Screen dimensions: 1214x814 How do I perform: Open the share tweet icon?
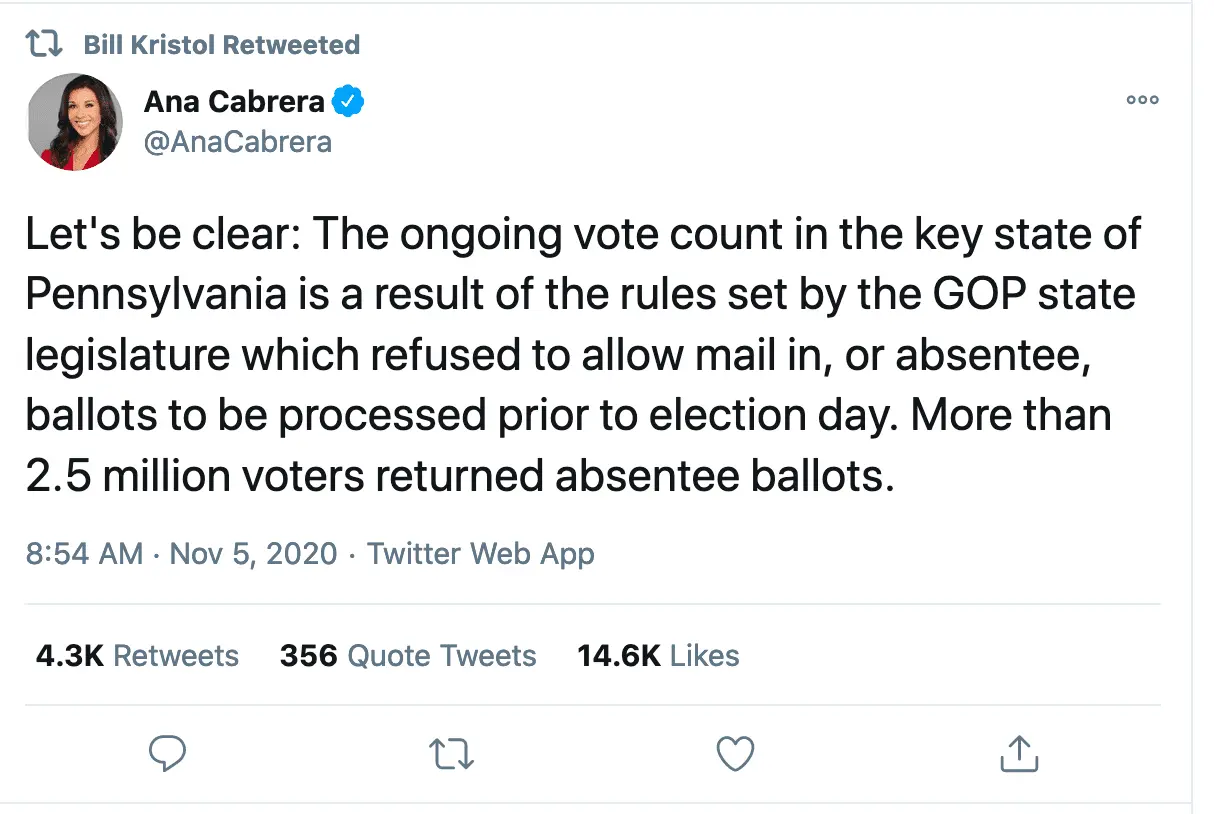[x=1019, y=753]
